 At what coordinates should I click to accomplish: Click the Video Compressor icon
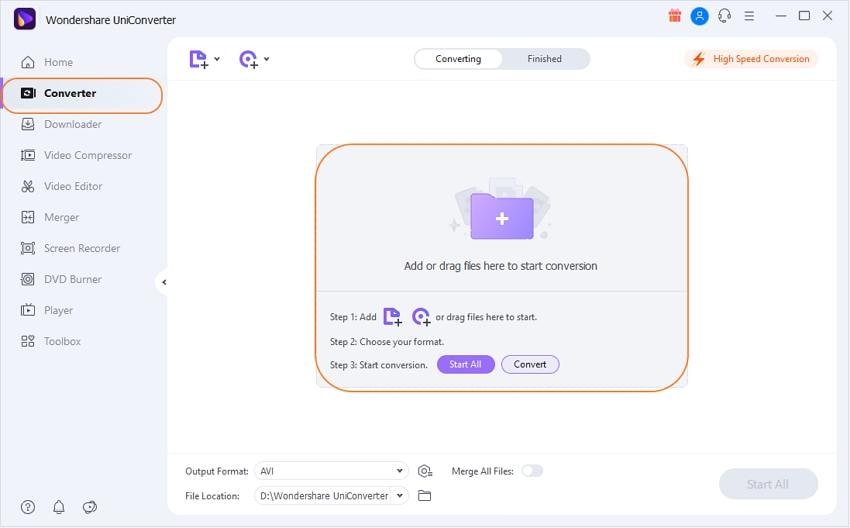pyautogui.click(x=28, y=155)
